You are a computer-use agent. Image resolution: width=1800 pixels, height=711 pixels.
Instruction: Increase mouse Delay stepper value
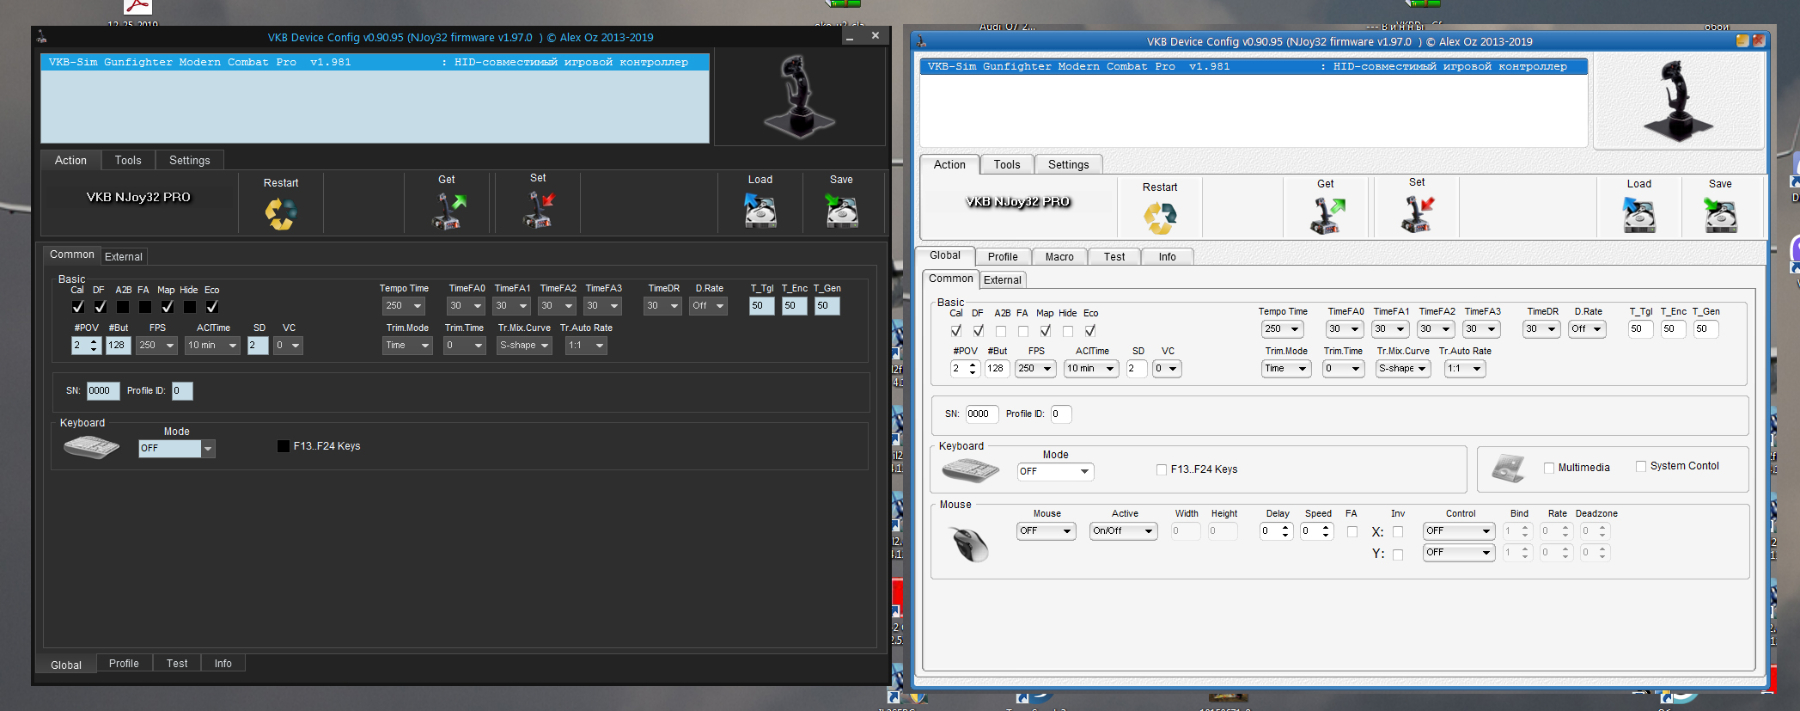(1286, 527)
